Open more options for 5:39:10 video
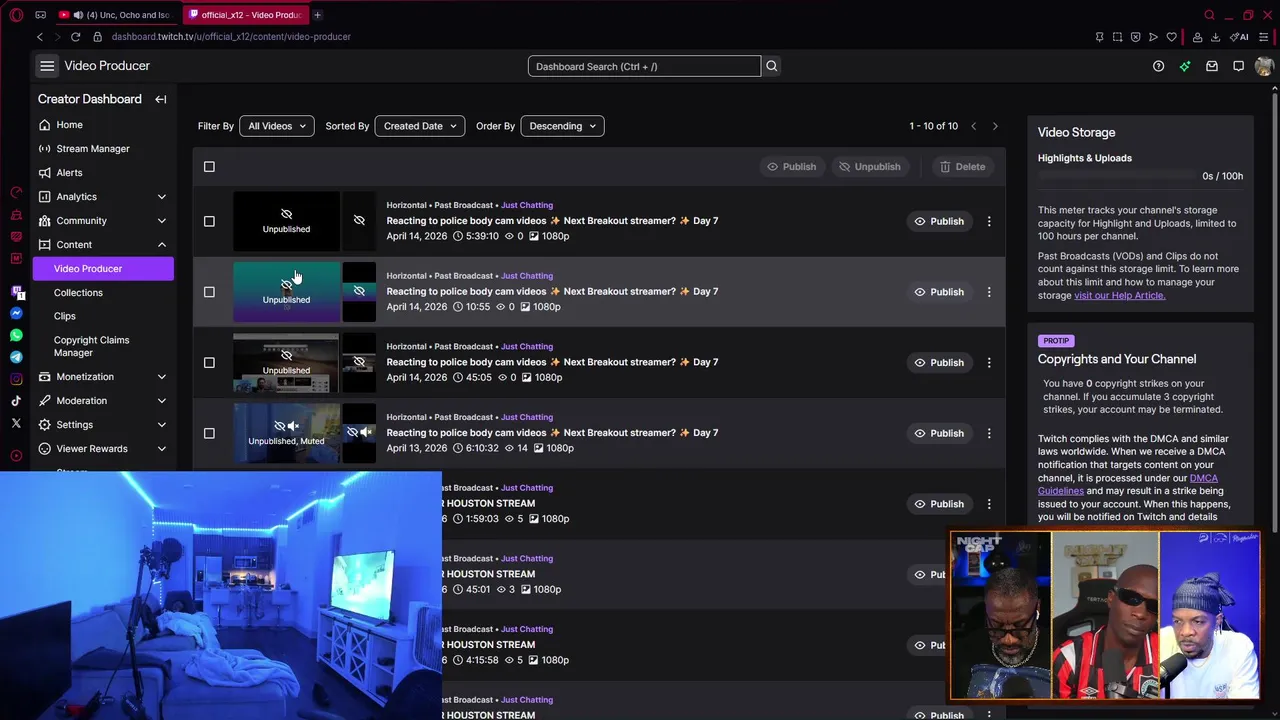Viewport: 1280px width, 720px height. [x=989, y=221]
